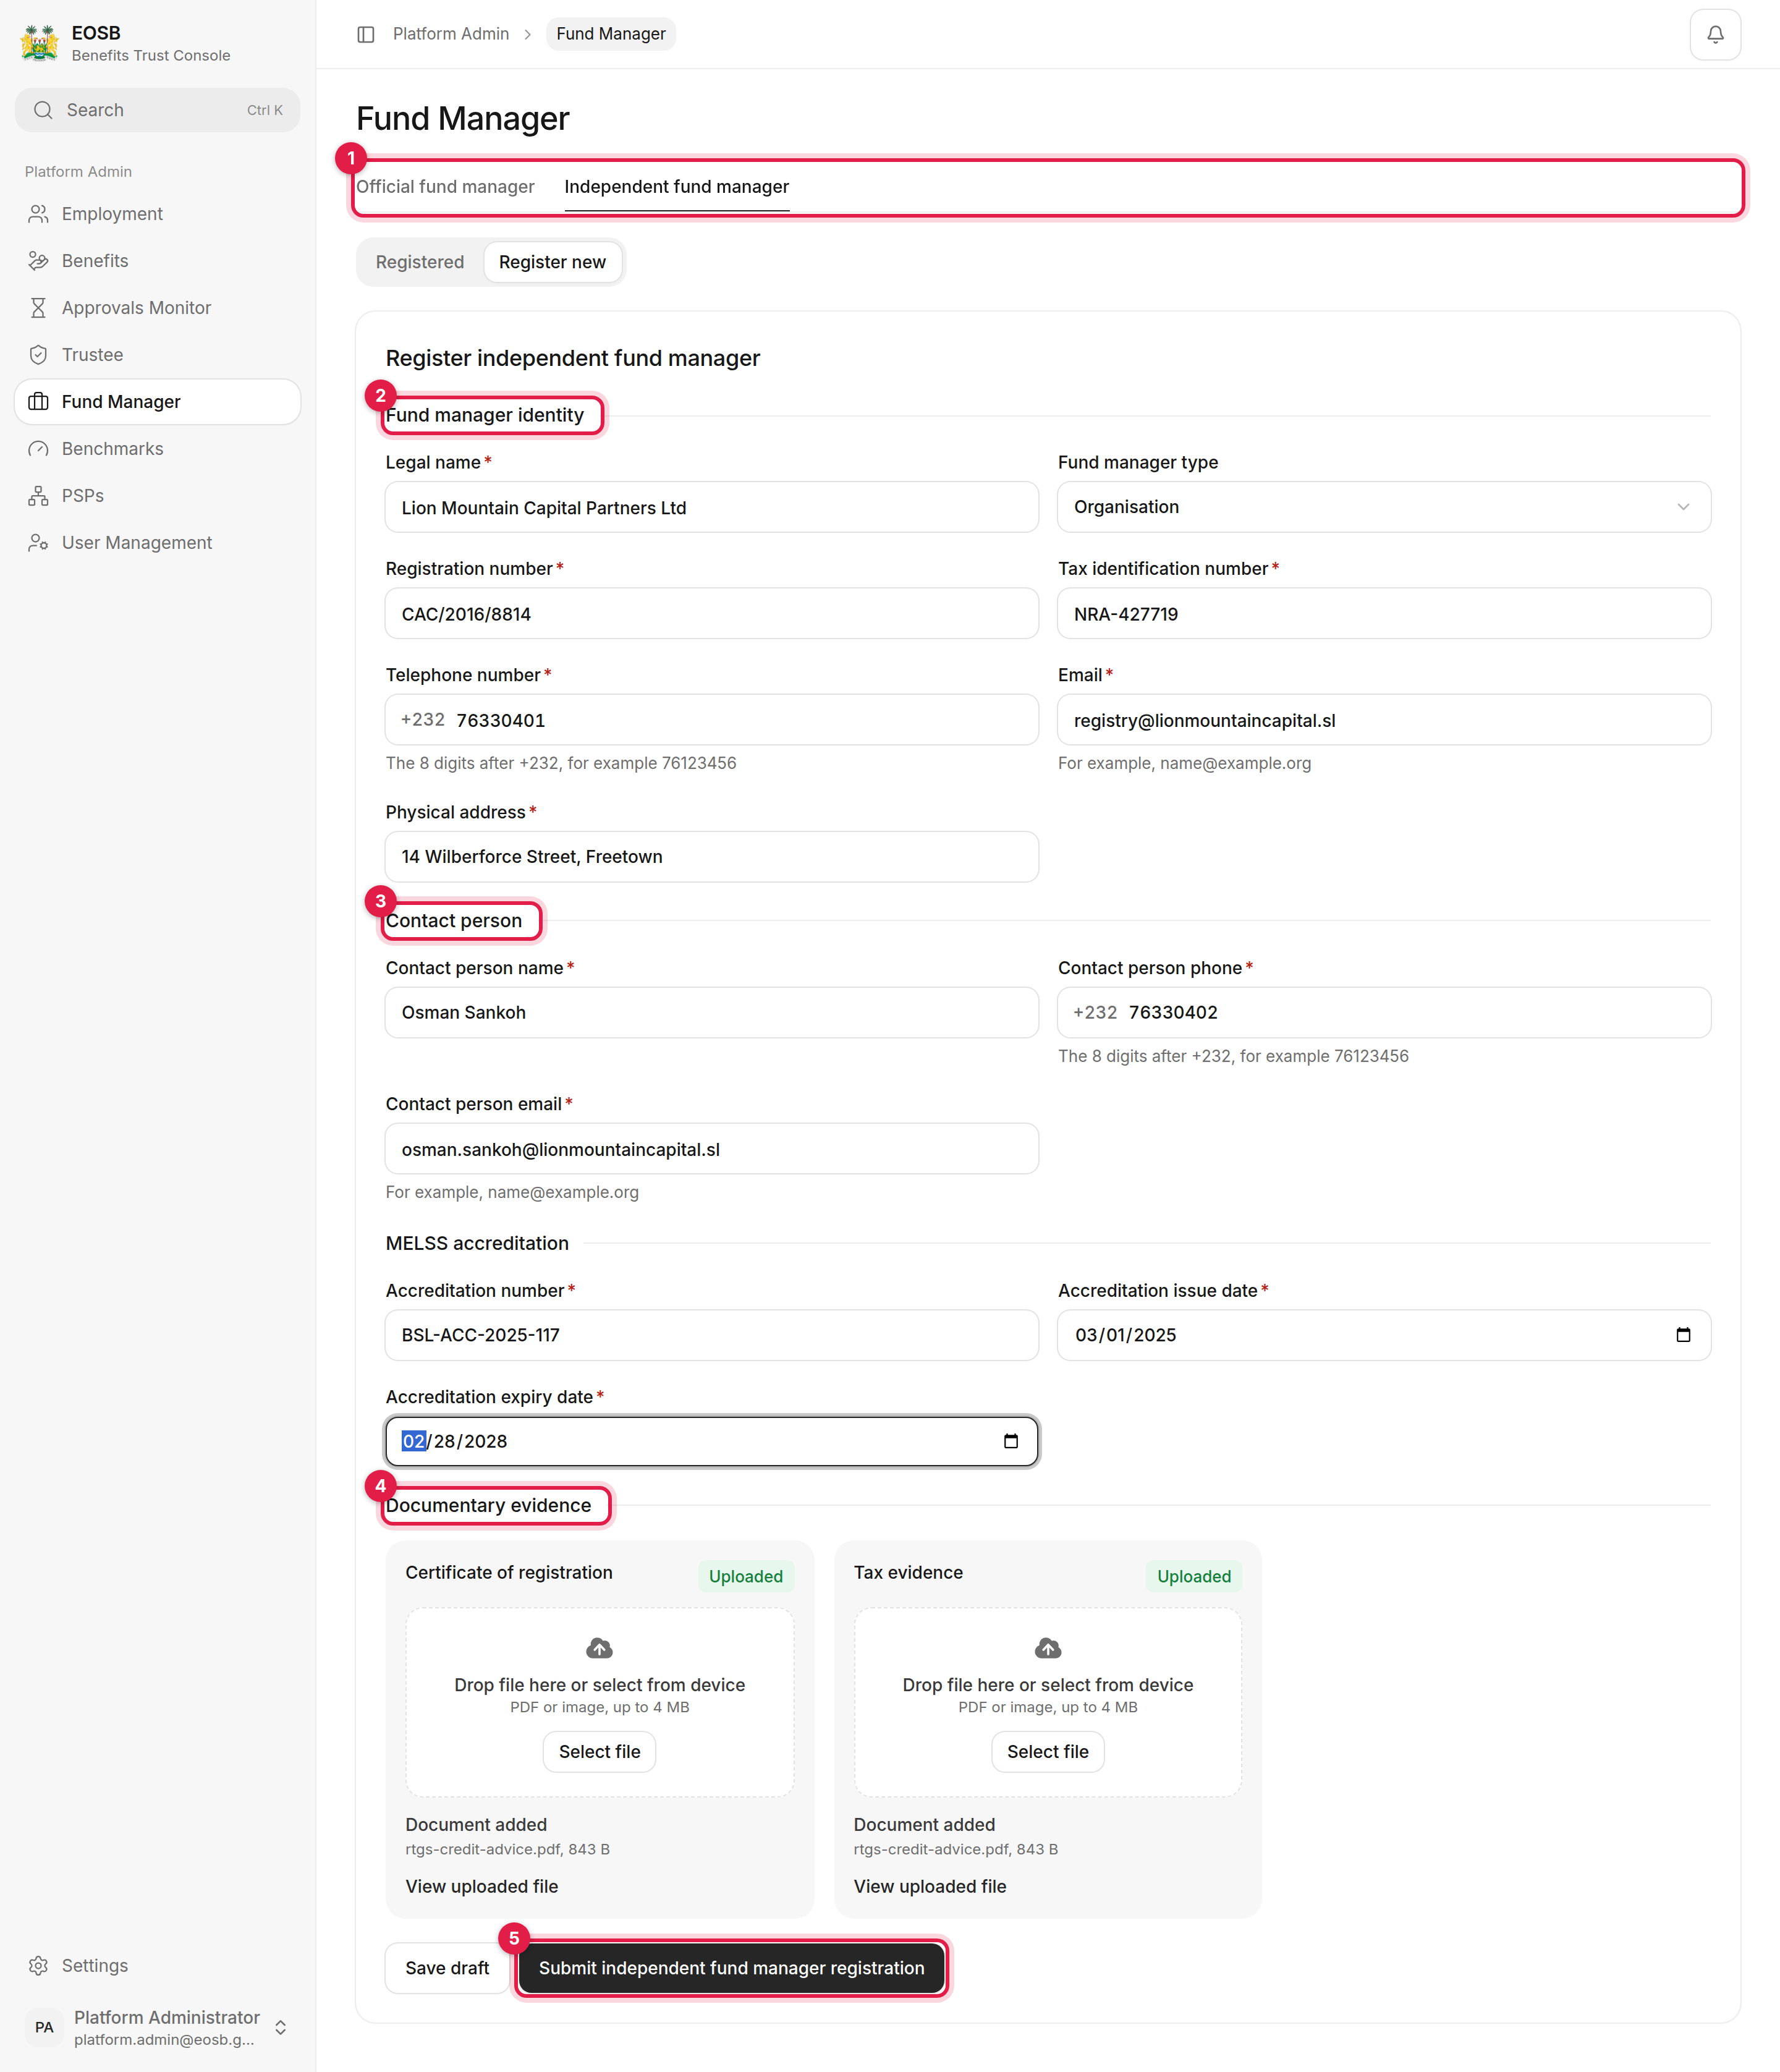This screenshot has width=1780, height=2072.
Task: Toggle the sidebar panel icon
Action: 366,34
